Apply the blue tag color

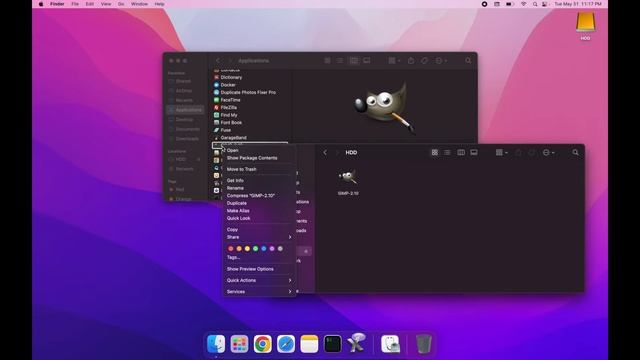264,249
